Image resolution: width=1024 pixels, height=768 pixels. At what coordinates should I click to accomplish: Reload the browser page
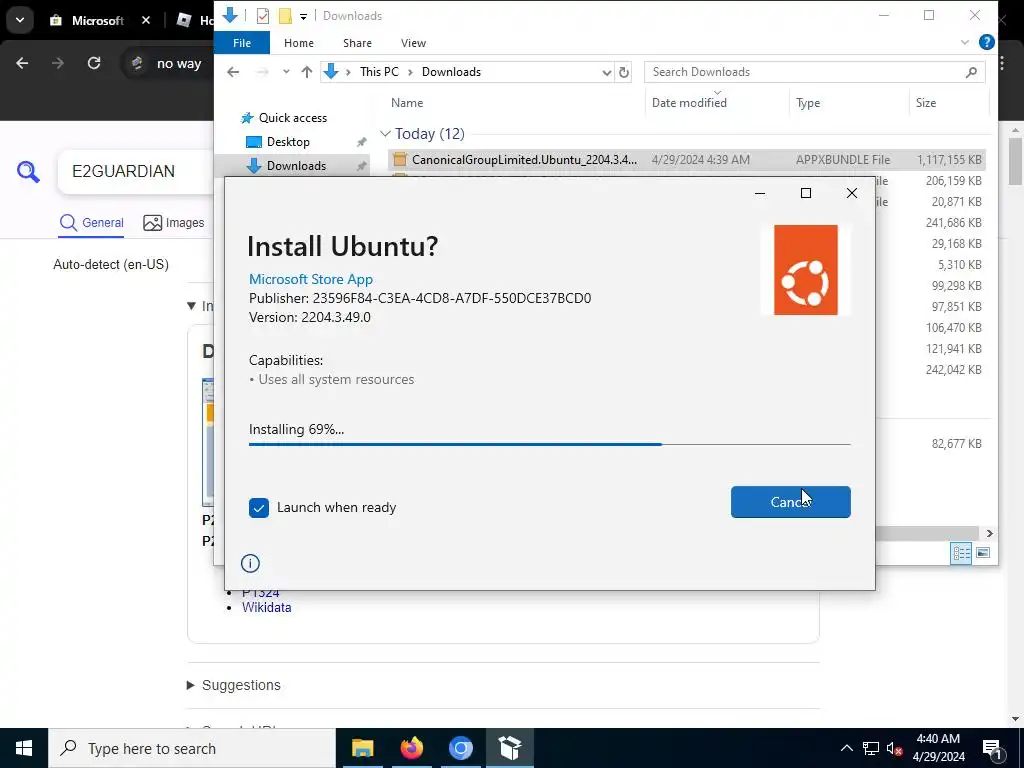(x=94, y=63)
